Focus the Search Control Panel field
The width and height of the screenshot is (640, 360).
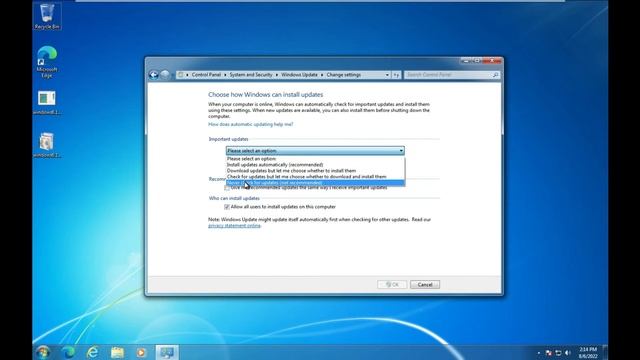click(x=448, y=75)
